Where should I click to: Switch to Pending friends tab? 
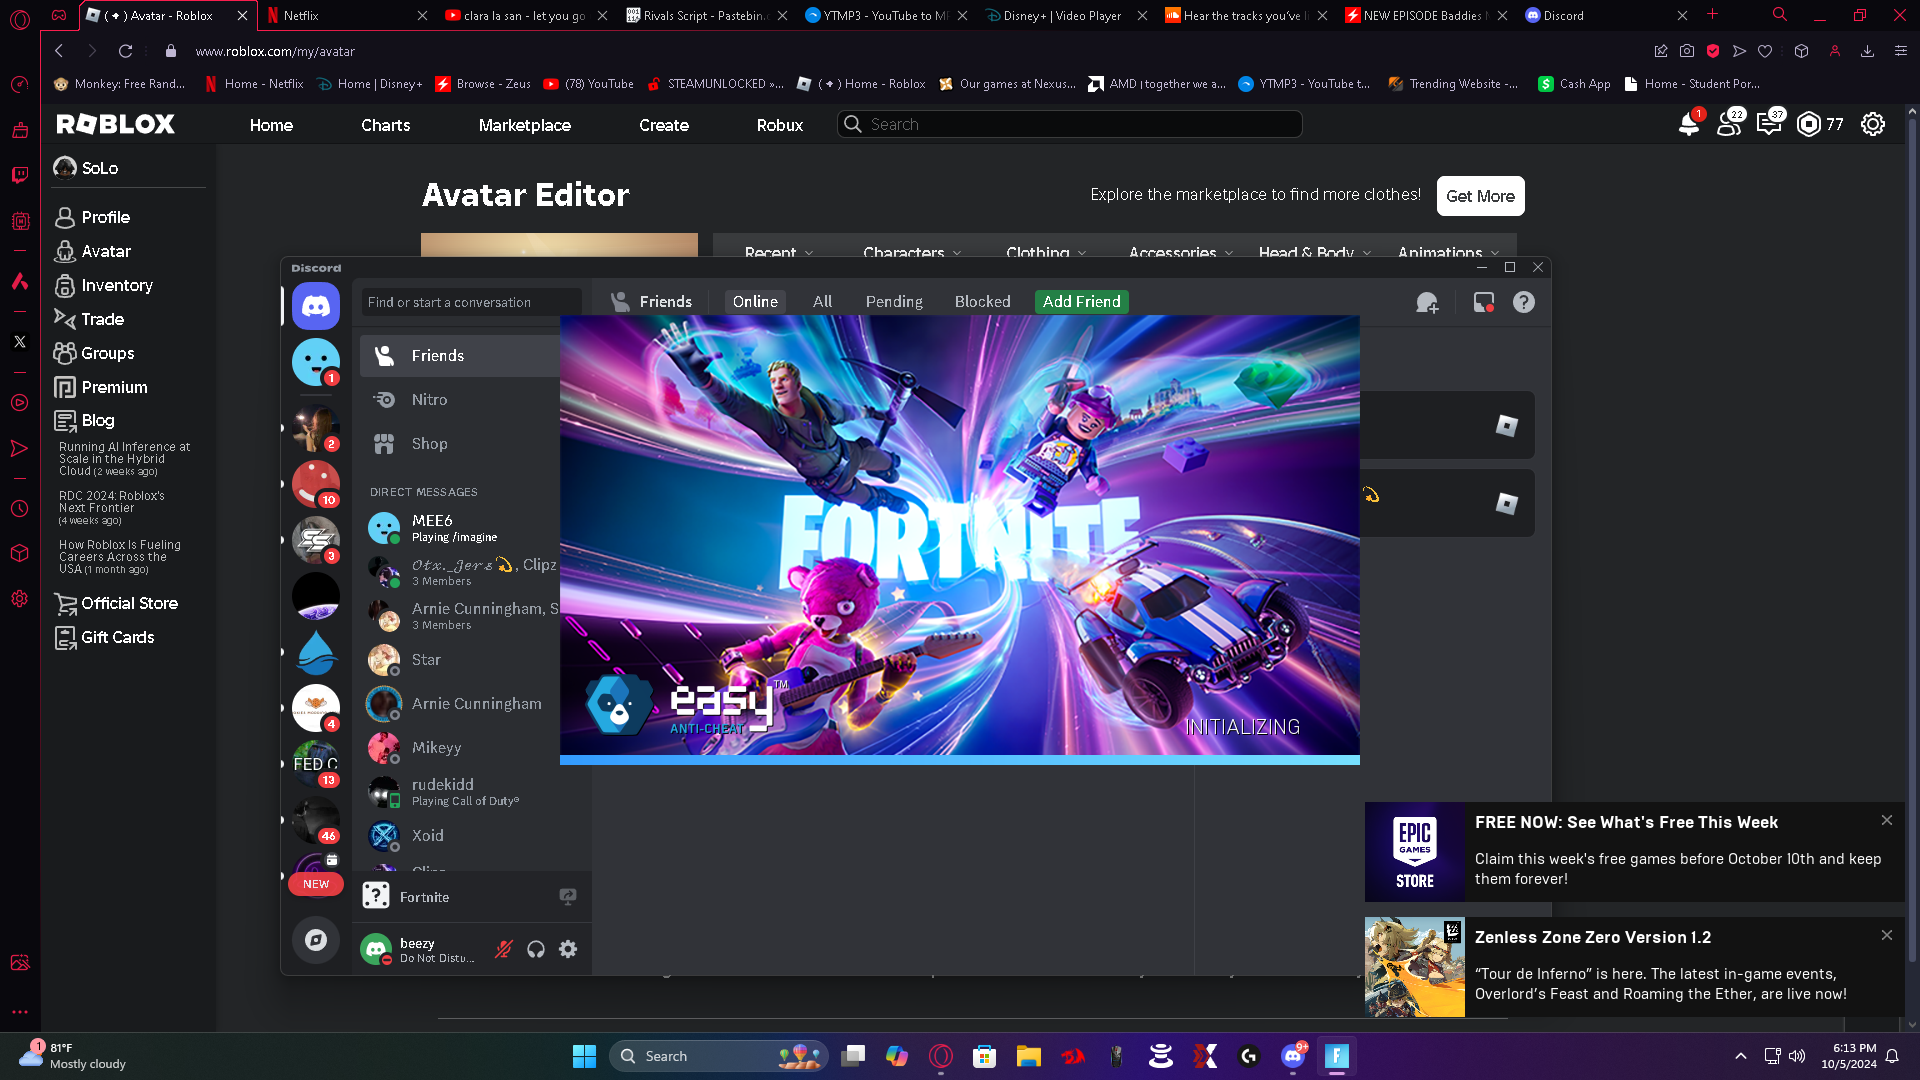coord(894,302)
